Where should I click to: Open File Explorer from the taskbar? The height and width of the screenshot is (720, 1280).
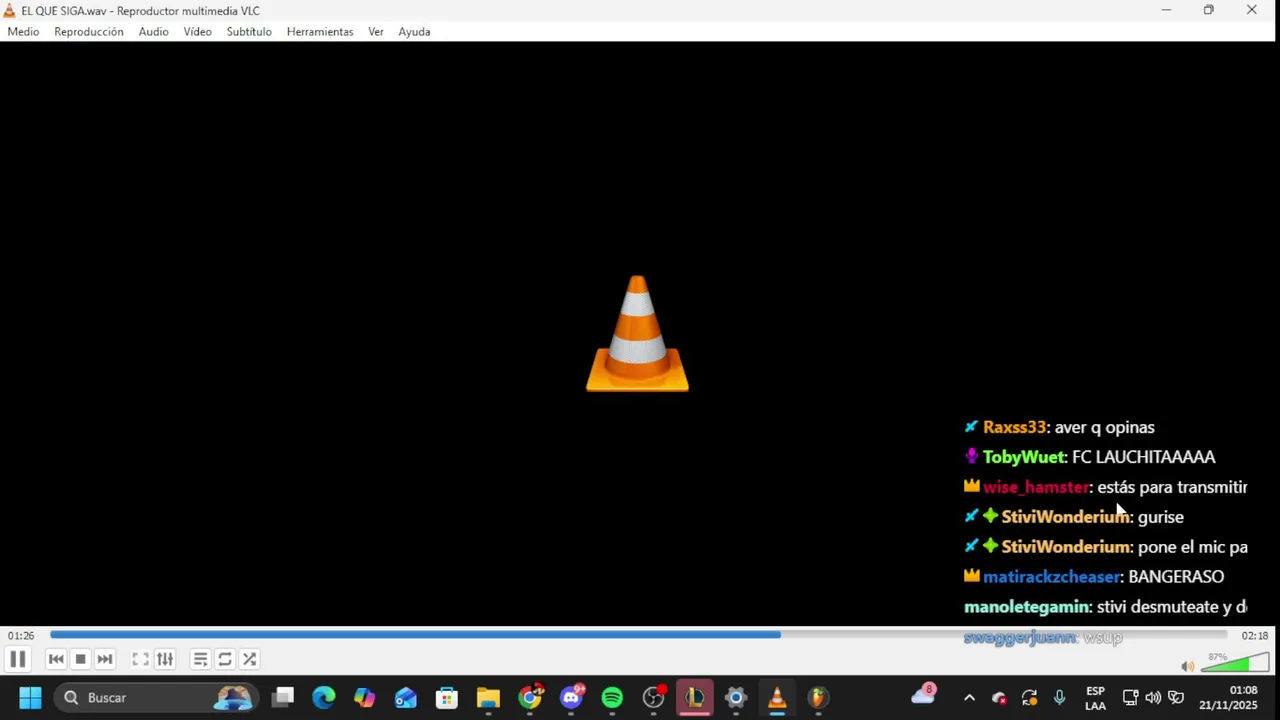tap(488, 698)
